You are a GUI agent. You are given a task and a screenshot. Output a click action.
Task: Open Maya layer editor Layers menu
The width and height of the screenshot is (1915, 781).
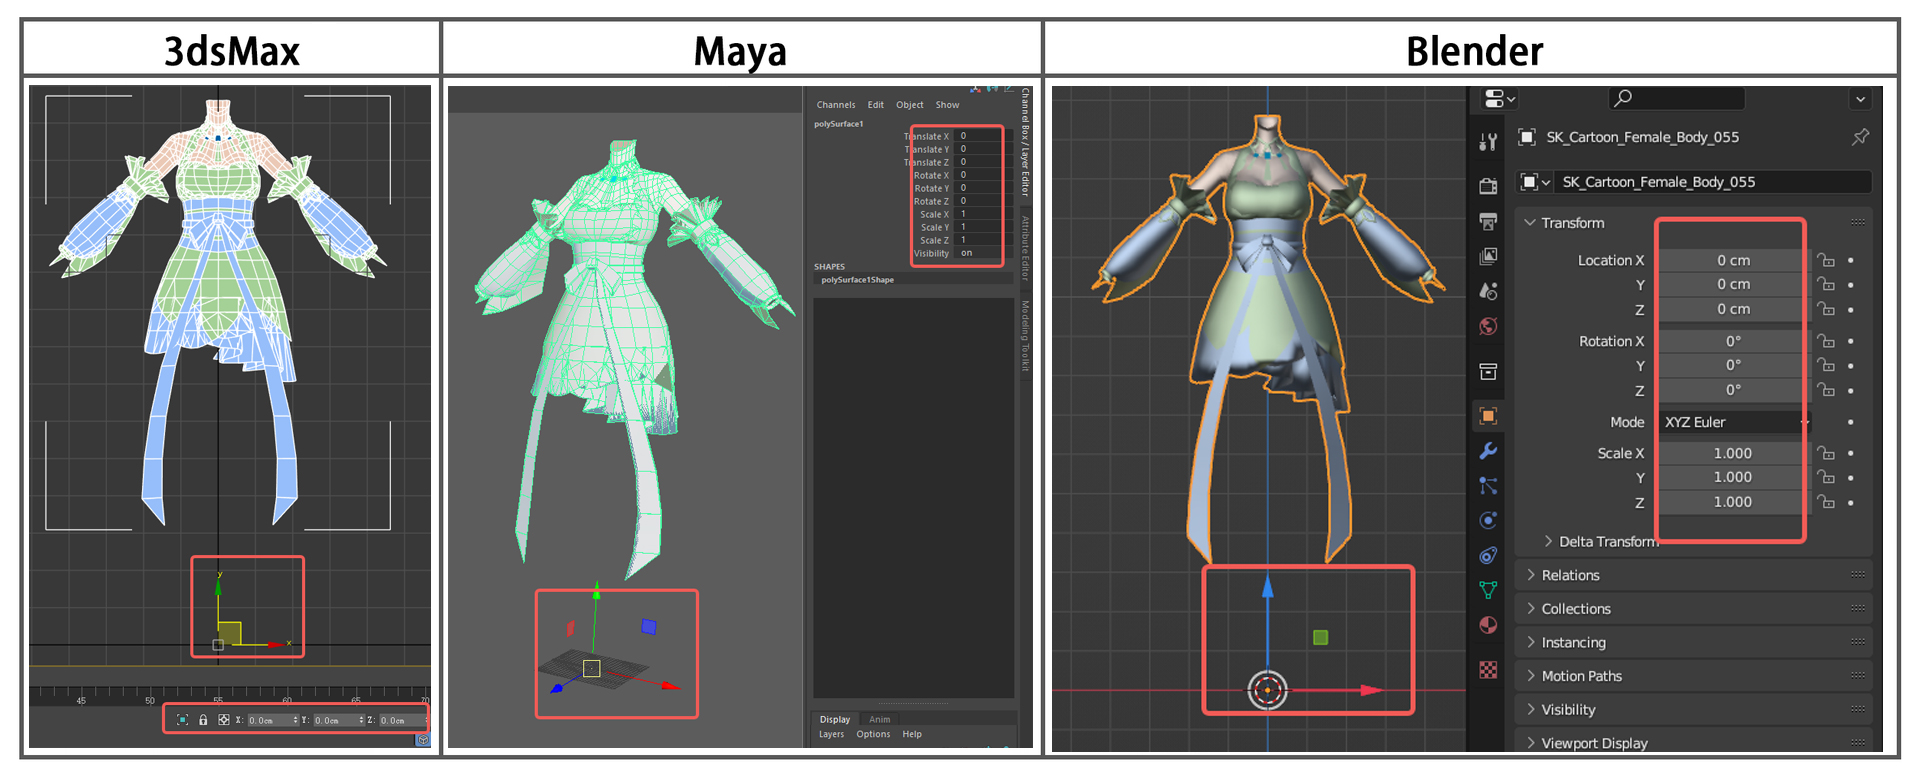[832, 734]
